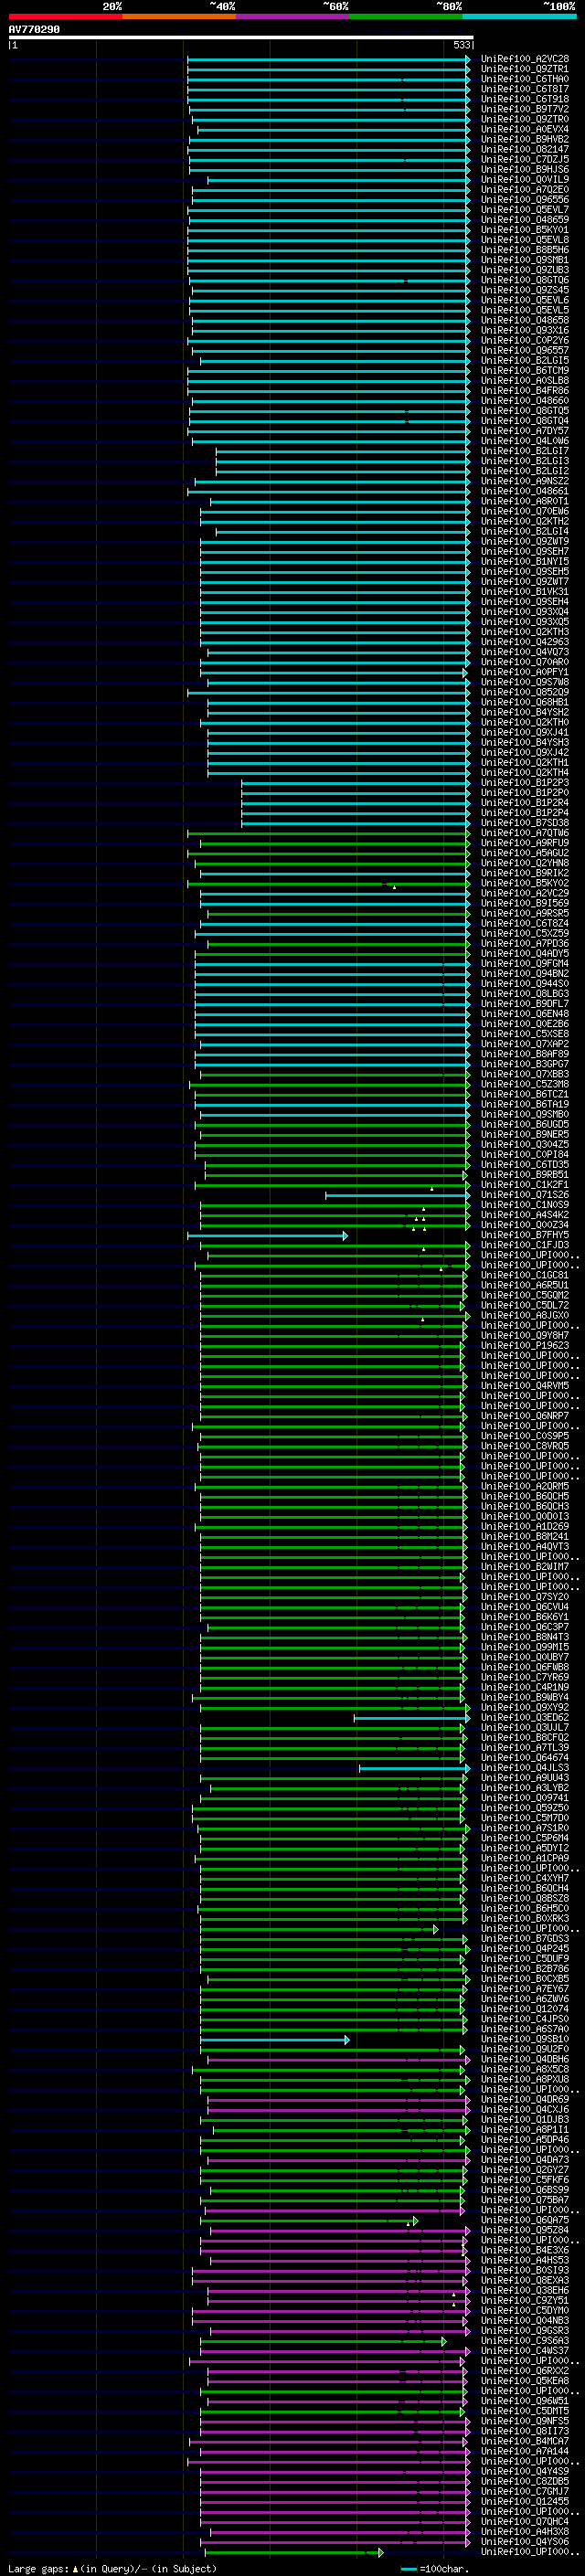
Task: Select the UniRef100_Q71S26 label
Action: coord(525,1195)
